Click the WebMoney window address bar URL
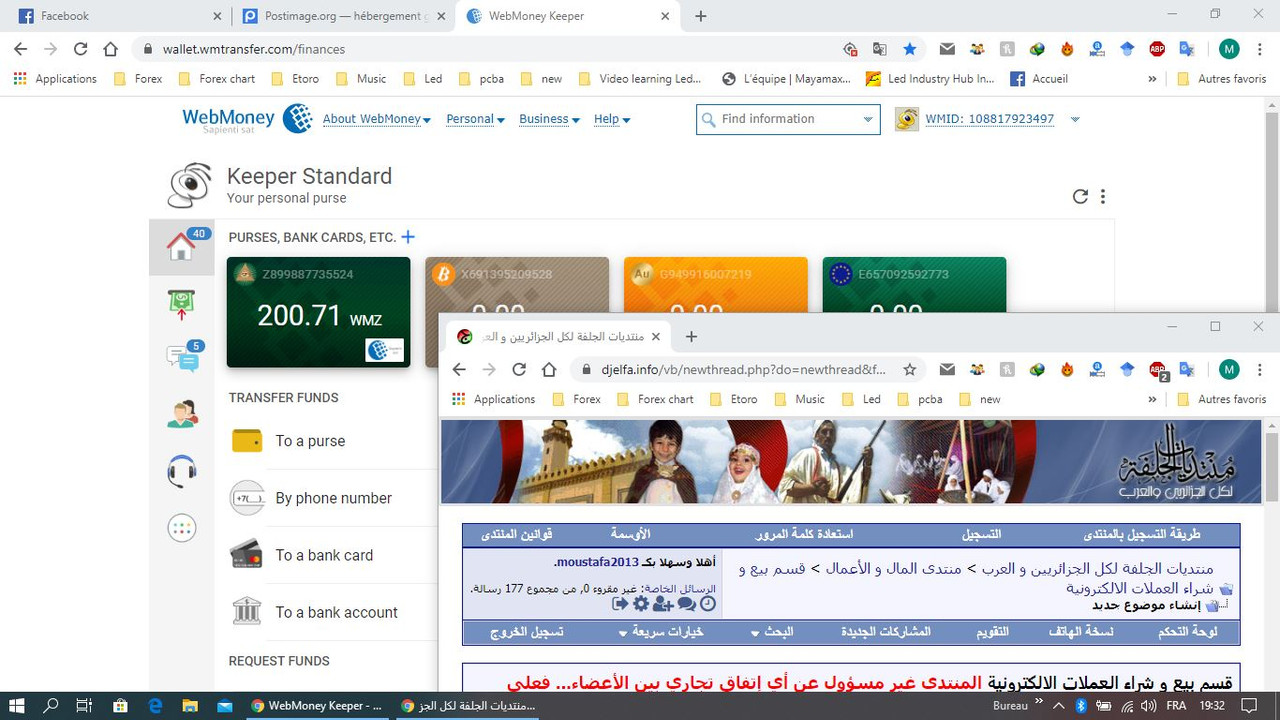The image size is (1280, 720). (254, 49)
